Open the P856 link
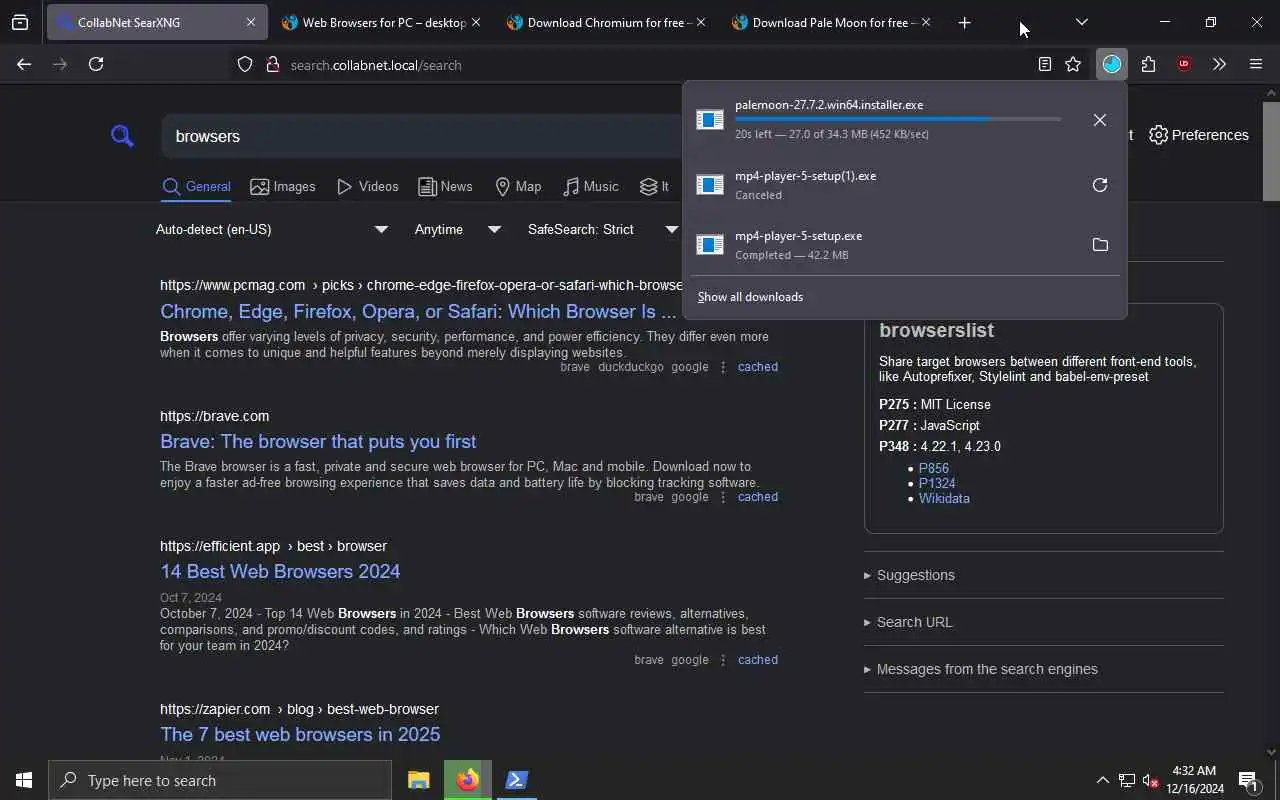1280x800 pixels. coord(934,468)
